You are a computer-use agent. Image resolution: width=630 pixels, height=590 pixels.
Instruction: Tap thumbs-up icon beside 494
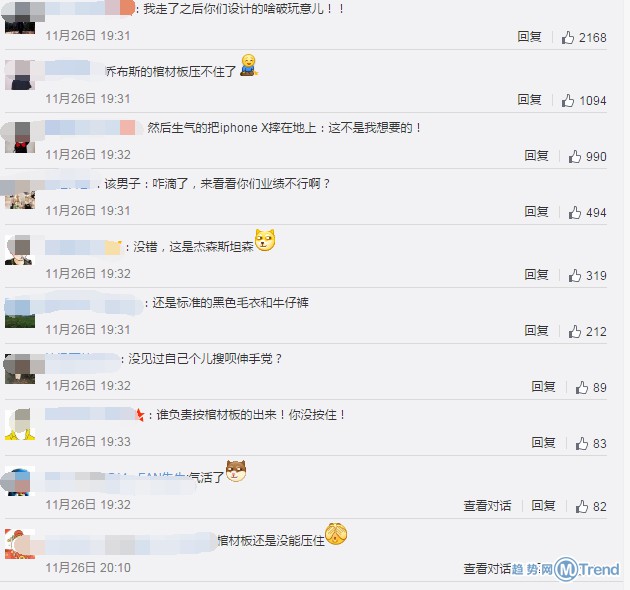tap(575, 212)
